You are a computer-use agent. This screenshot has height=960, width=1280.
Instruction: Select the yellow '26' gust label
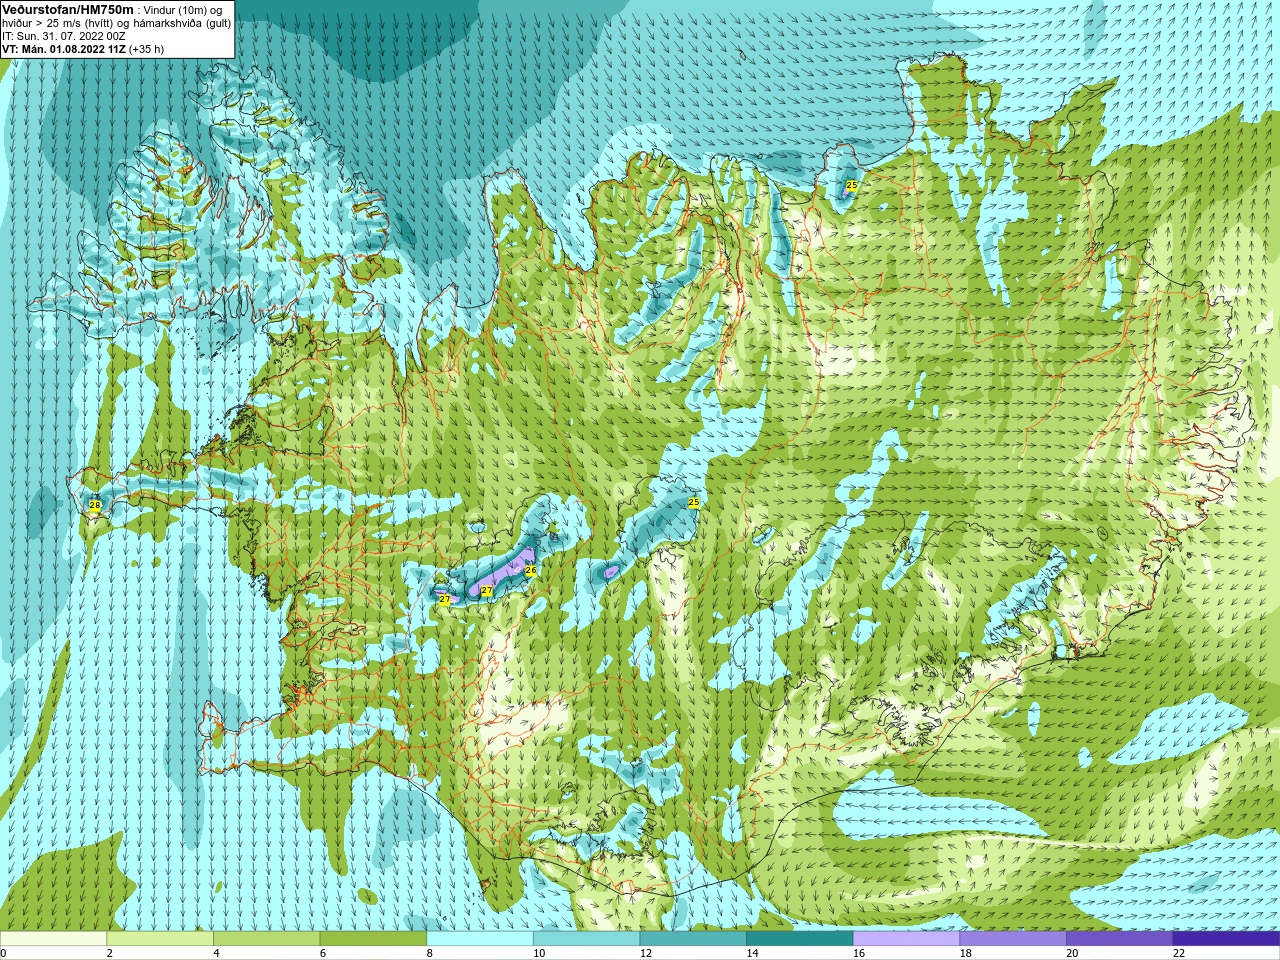[531, 570]
